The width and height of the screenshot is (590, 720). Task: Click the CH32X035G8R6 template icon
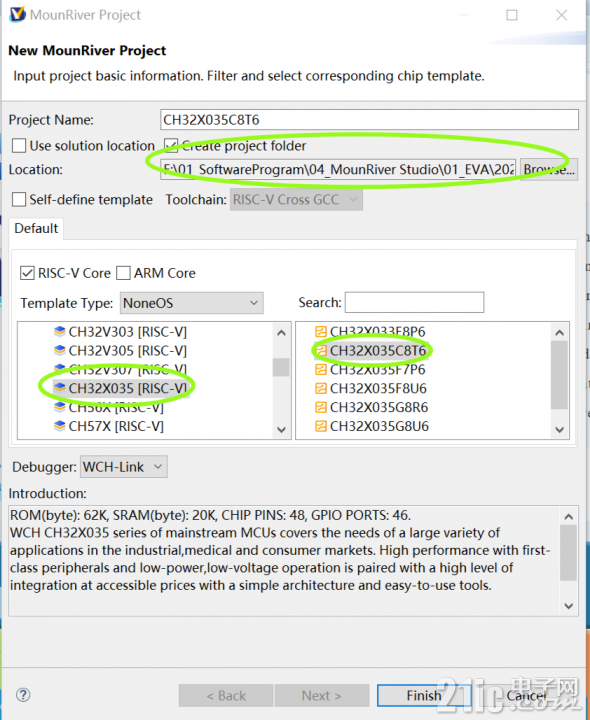click(320, 407)
